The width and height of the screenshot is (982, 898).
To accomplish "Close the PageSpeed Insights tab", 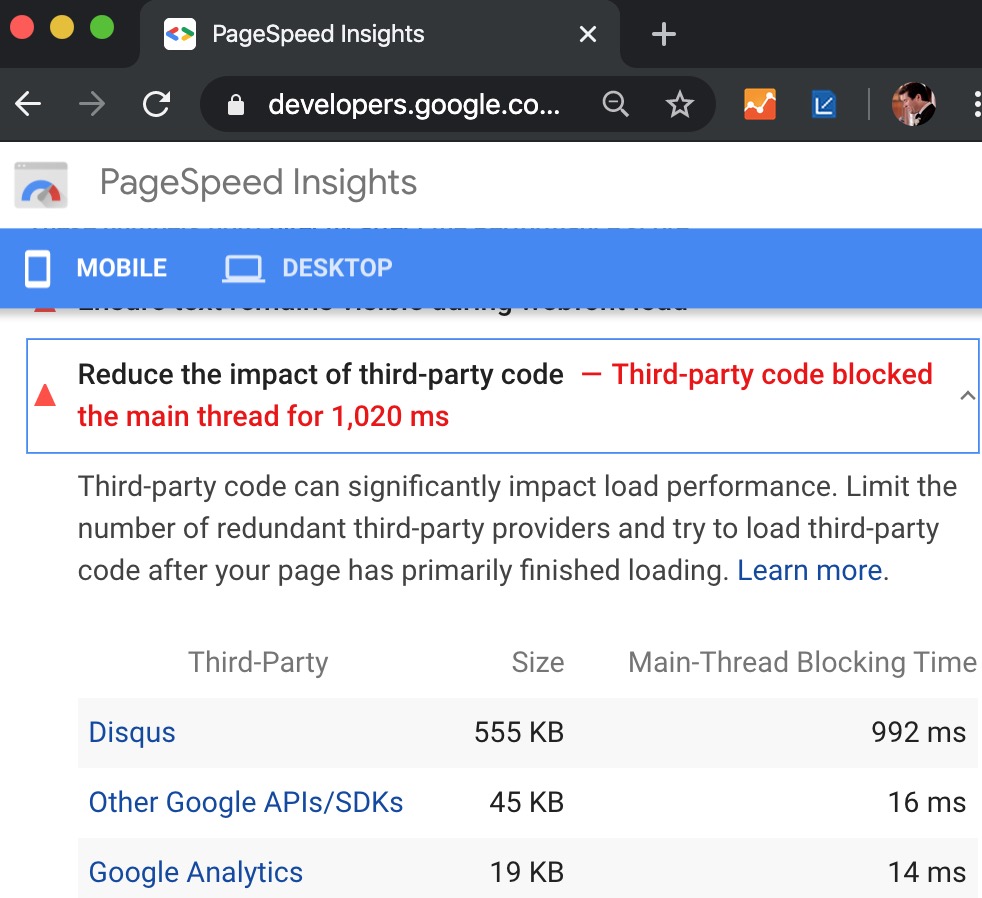I will pyautogui.click(x=587, y=34).
